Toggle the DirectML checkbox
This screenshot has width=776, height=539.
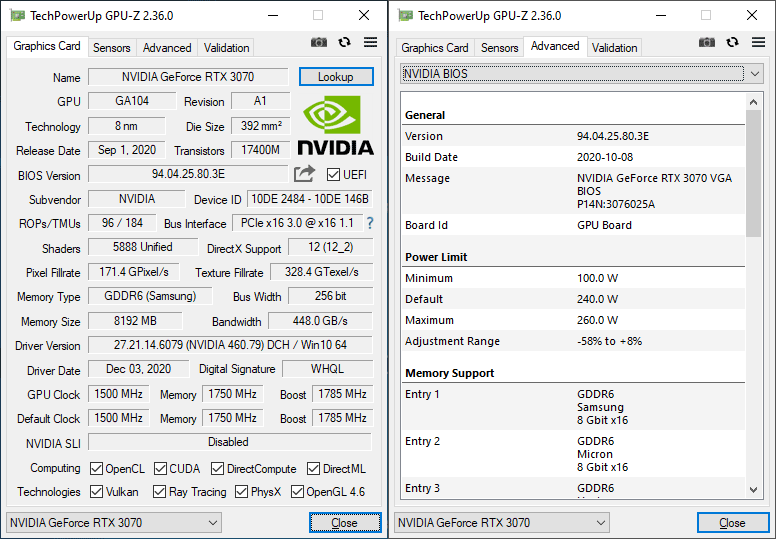click(313, 469)
